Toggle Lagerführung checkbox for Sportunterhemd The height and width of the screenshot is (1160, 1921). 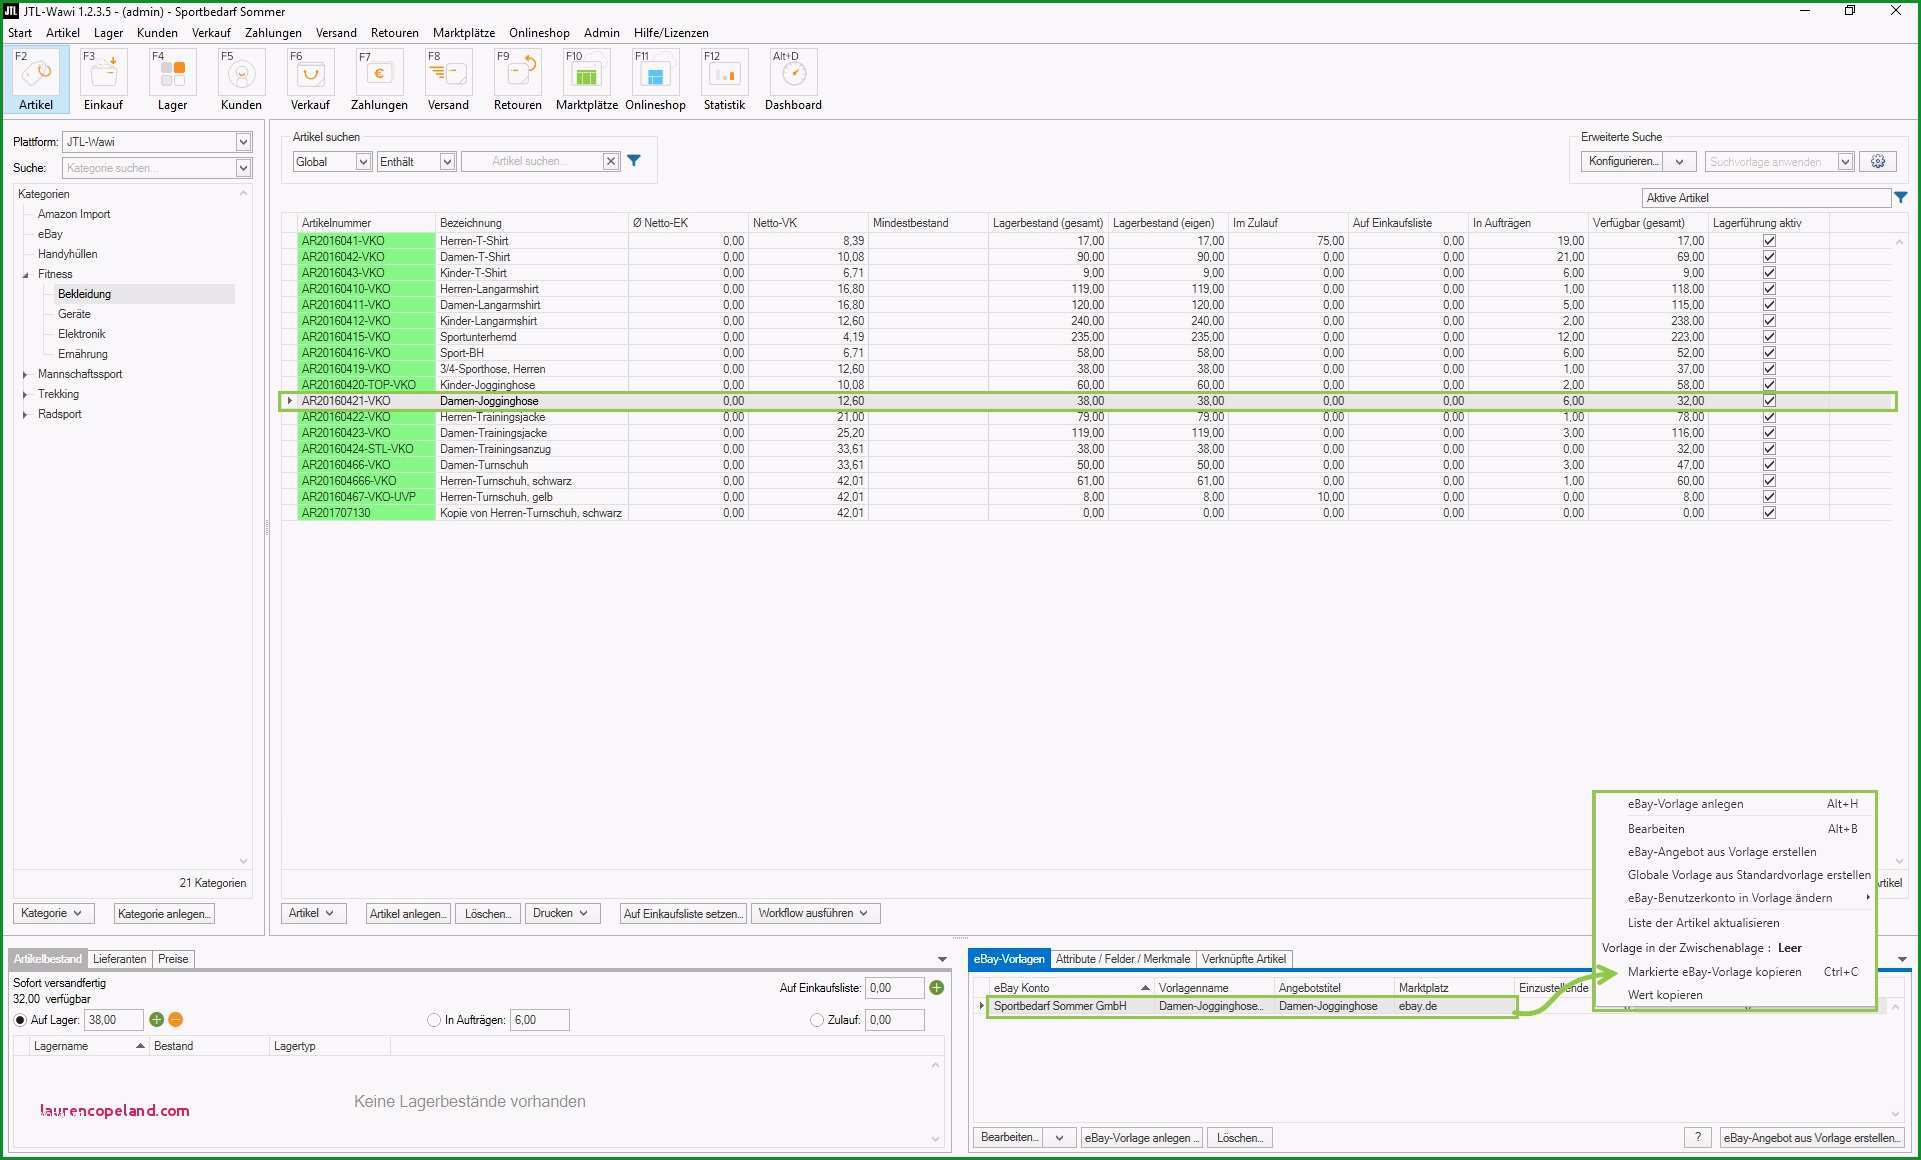click(1769, 337)
